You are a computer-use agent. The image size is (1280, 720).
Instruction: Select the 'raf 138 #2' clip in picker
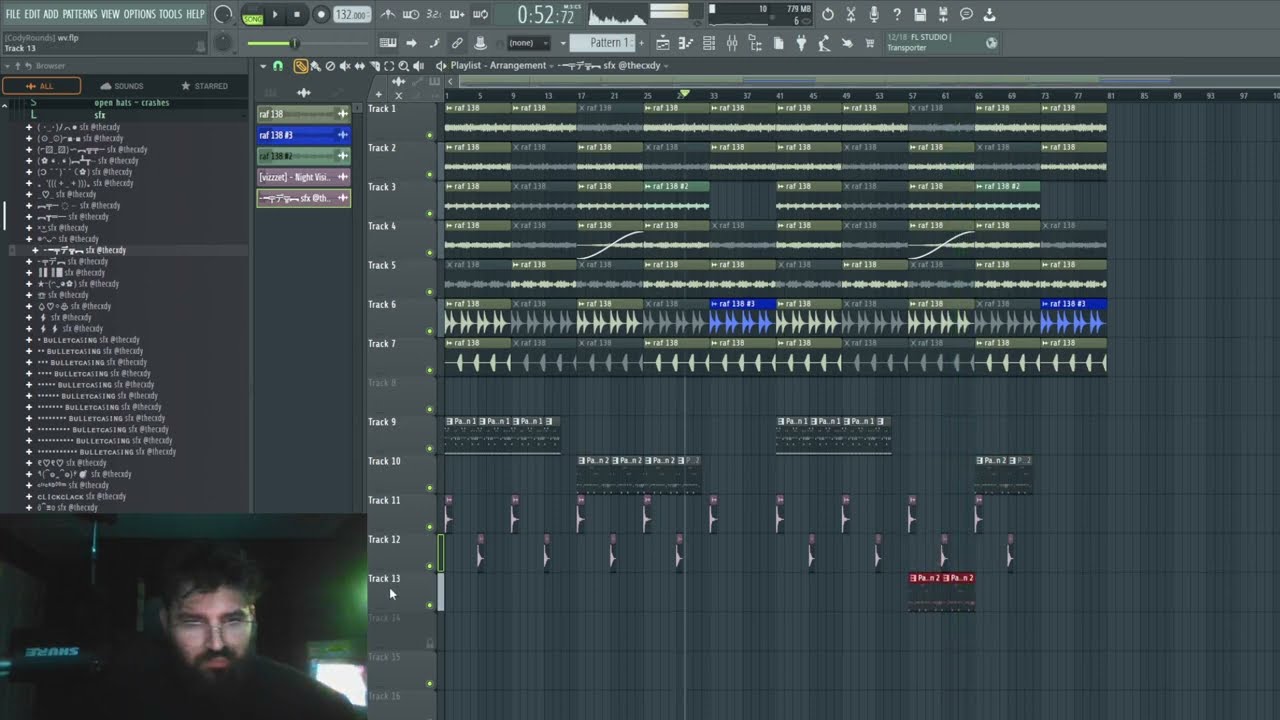303,156
